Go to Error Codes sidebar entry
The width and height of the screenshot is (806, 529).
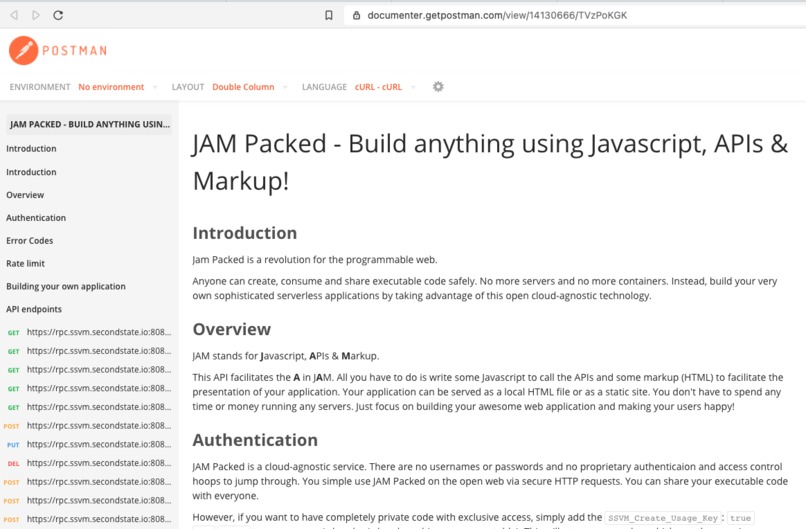coord(29,241)
